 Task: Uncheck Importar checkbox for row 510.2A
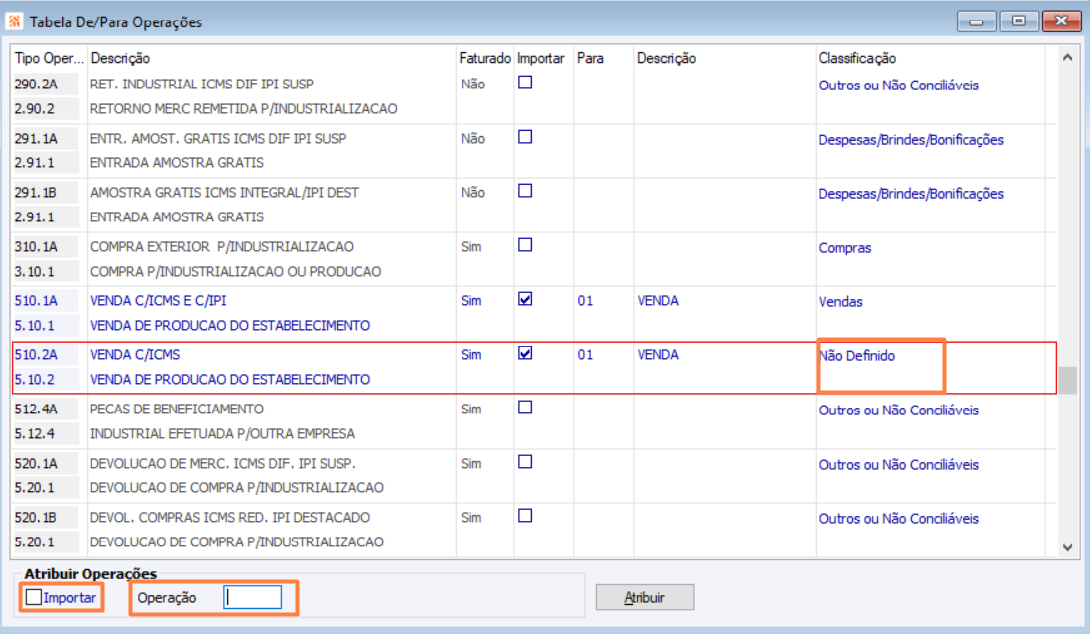click(x=525, y=354)
